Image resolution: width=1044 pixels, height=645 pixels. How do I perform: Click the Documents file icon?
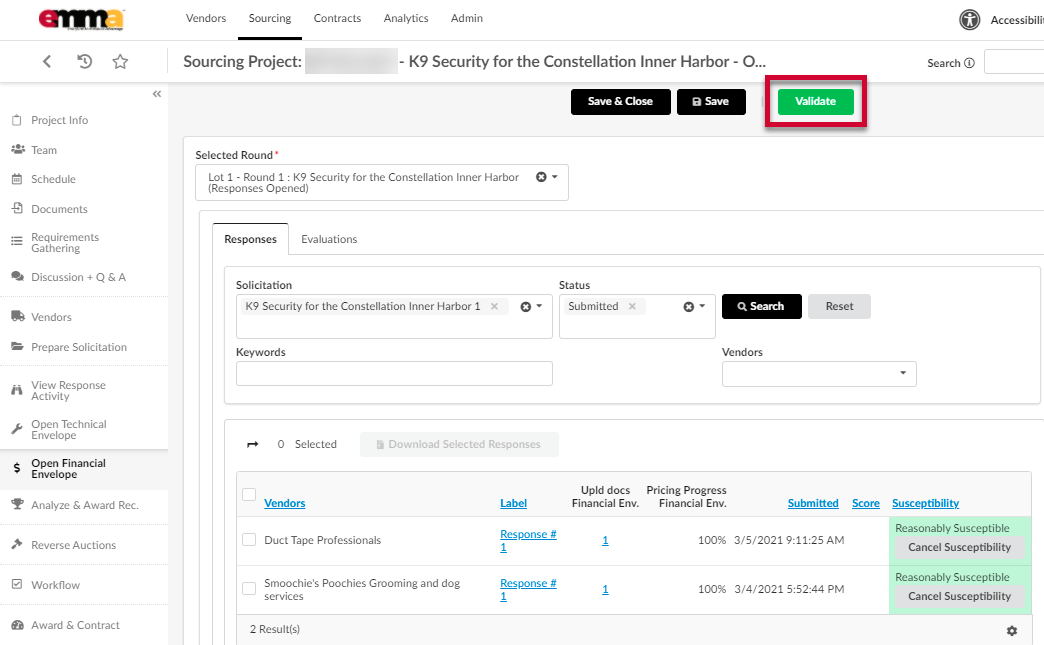tap(17, 208)
